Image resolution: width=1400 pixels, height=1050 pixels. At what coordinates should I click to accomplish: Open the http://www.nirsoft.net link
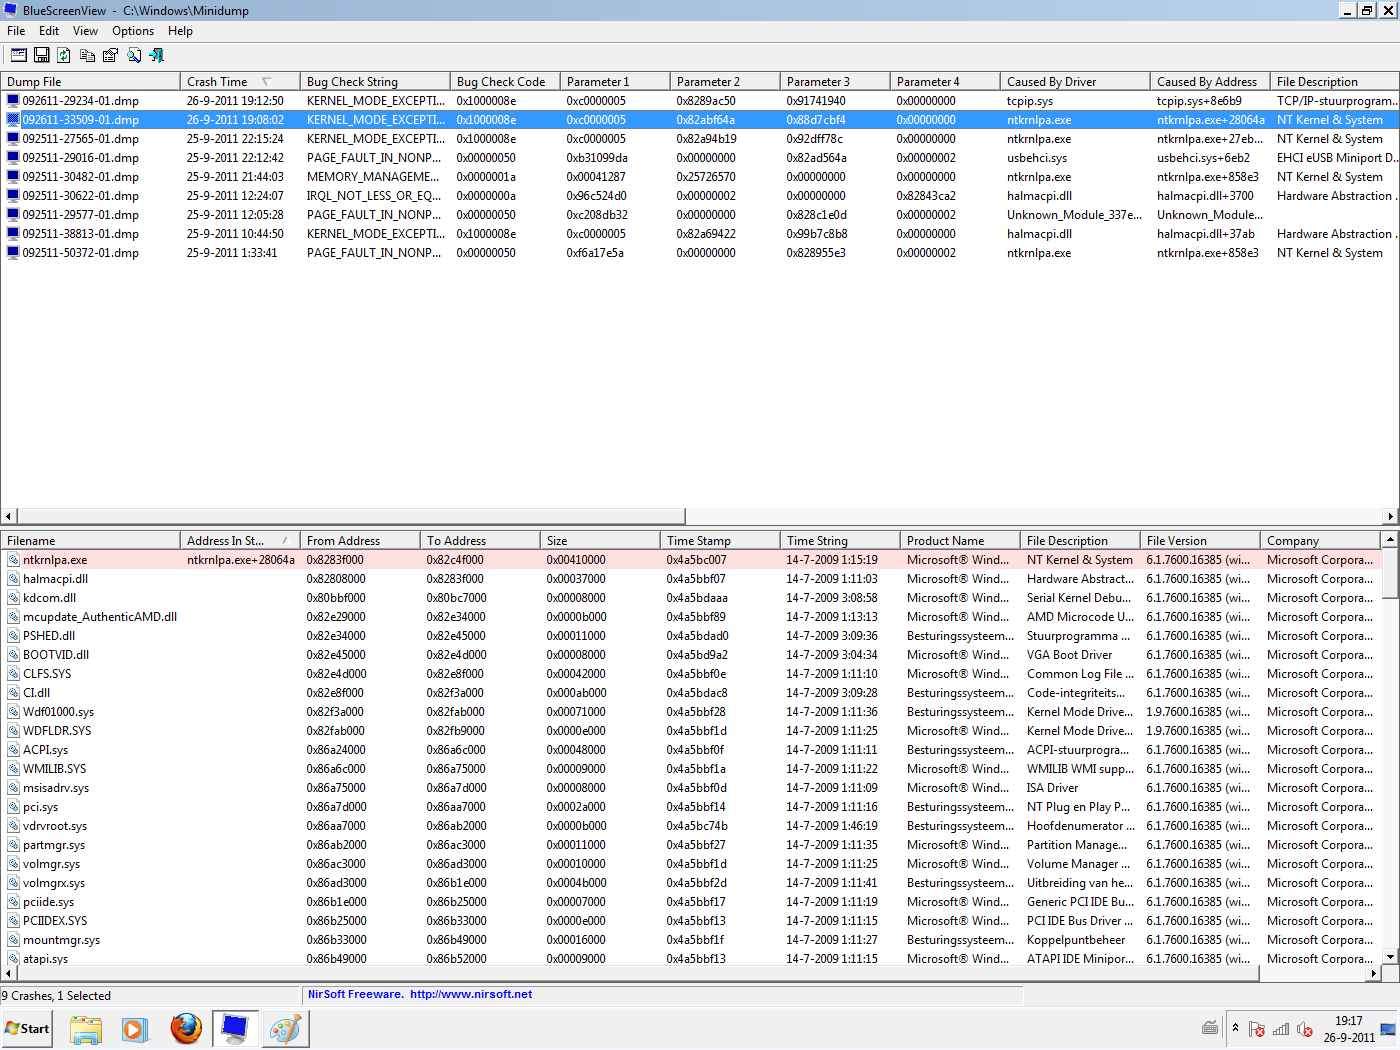[x=471, y=995]
